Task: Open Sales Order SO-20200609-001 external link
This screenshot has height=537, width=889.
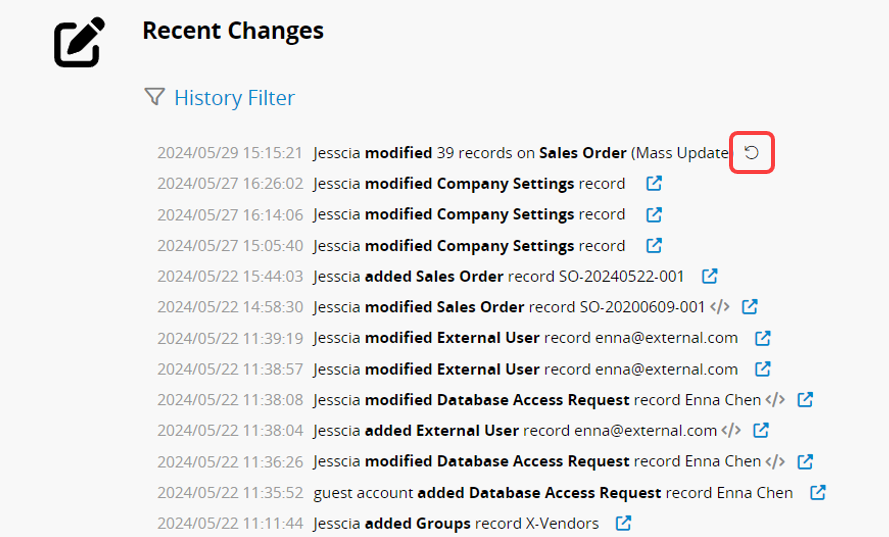Action: 749,307
